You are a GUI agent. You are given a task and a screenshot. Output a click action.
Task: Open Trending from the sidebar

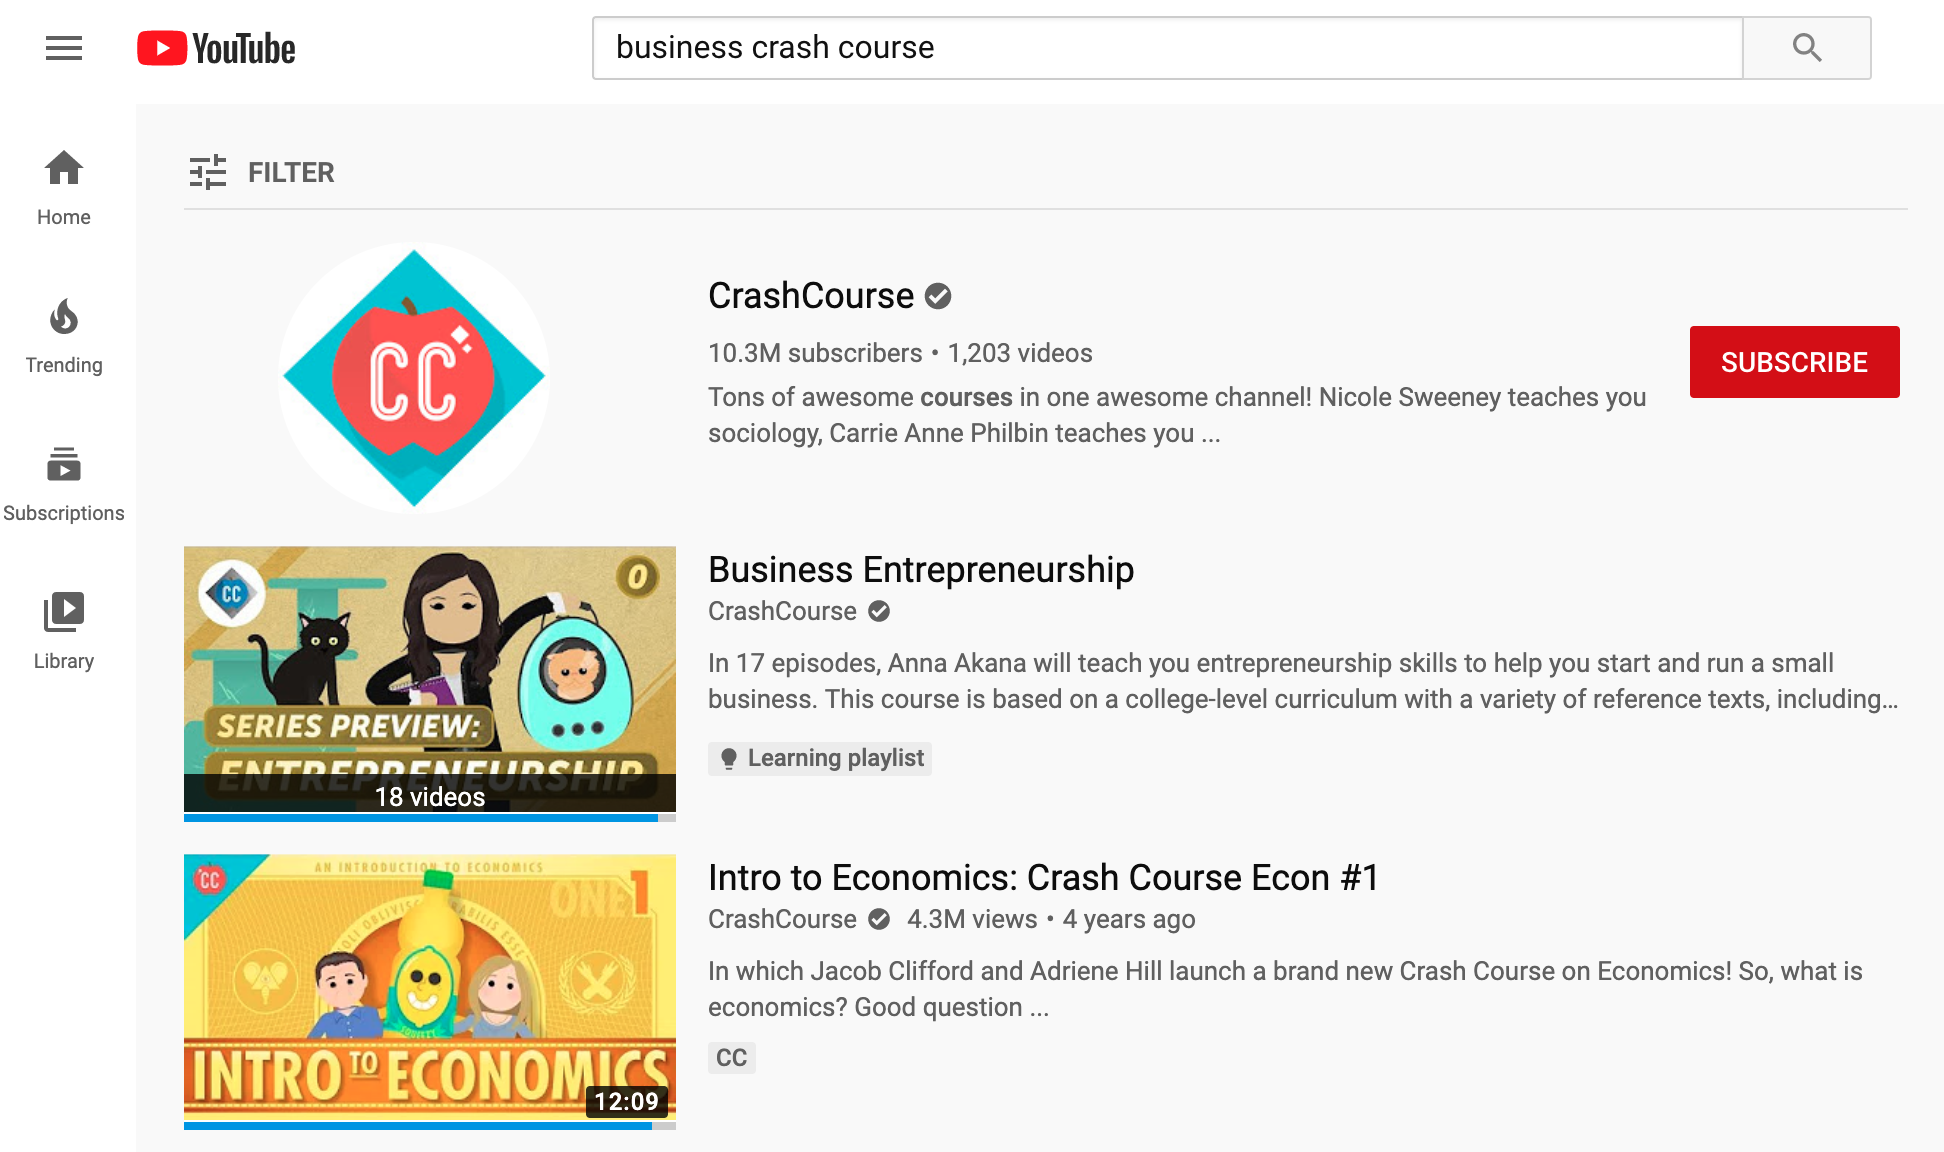tap(64, 336)
